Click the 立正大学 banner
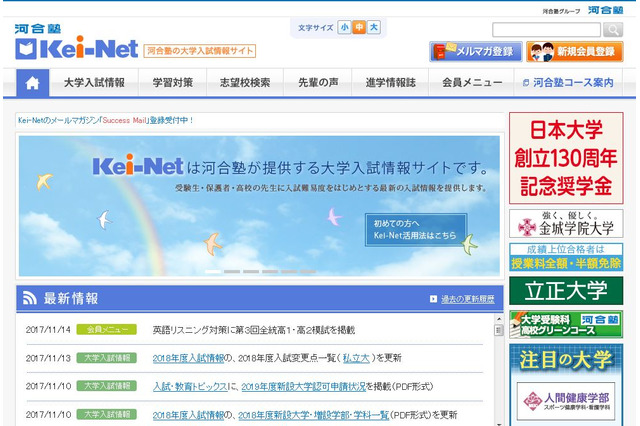The image size is (640, 426). [x=566, y=291]
